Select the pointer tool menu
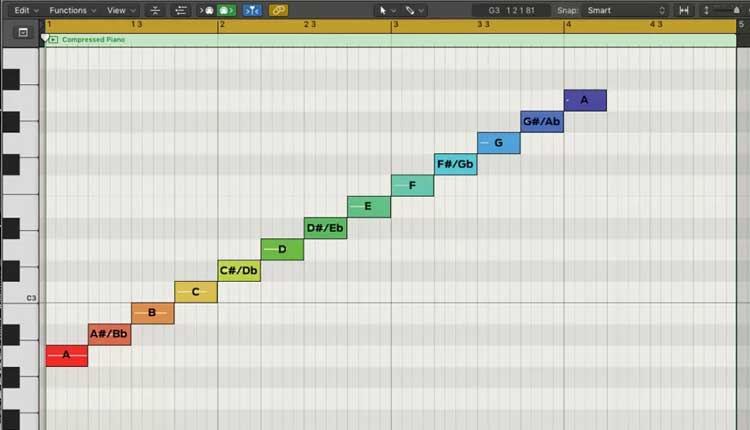The image size is (750, 430). 386,10
